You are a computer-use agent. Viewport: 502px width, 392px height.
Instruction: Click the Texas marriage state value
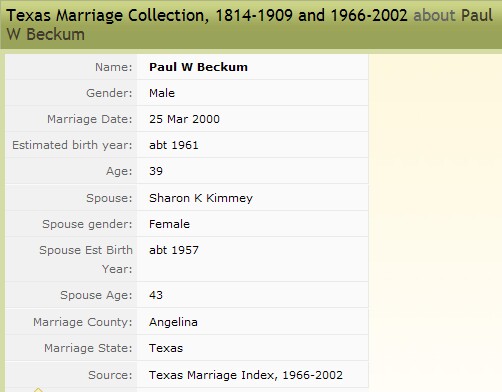click(x=166, y=348)
